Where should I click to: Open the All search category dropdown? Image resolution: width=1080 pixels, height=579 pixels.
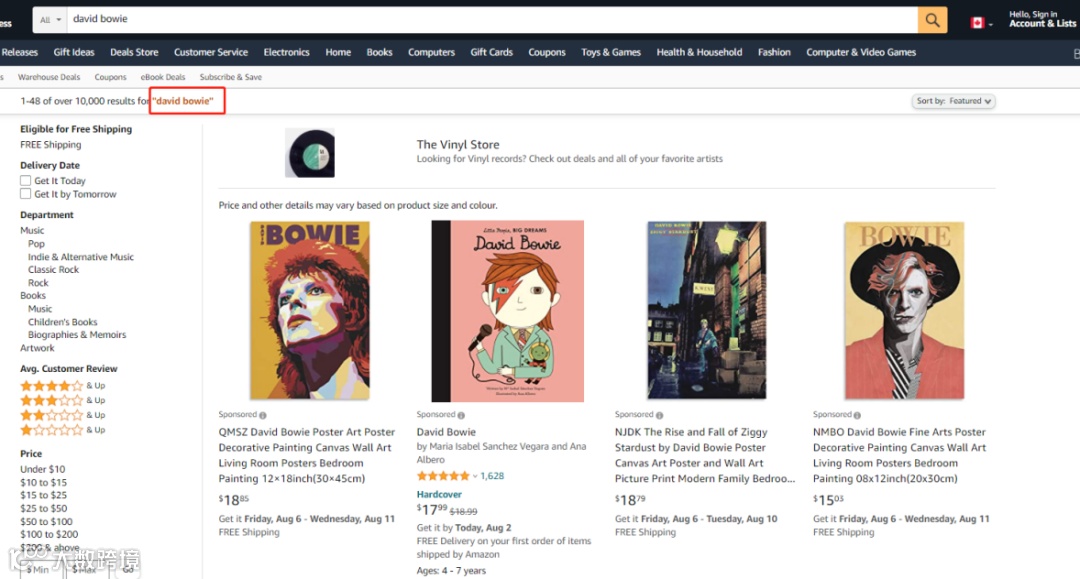tap(50, 20)
